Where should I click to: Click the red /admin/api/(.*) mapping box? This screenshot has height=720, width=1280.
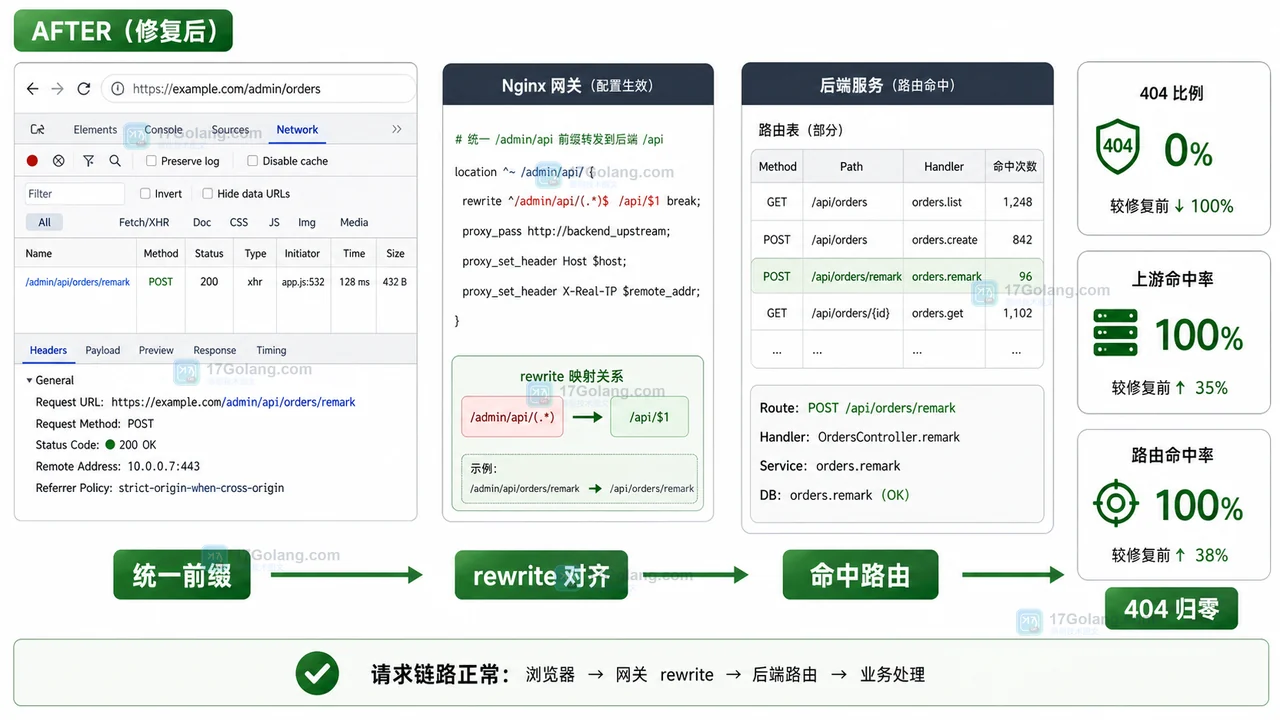click(512, 417)
